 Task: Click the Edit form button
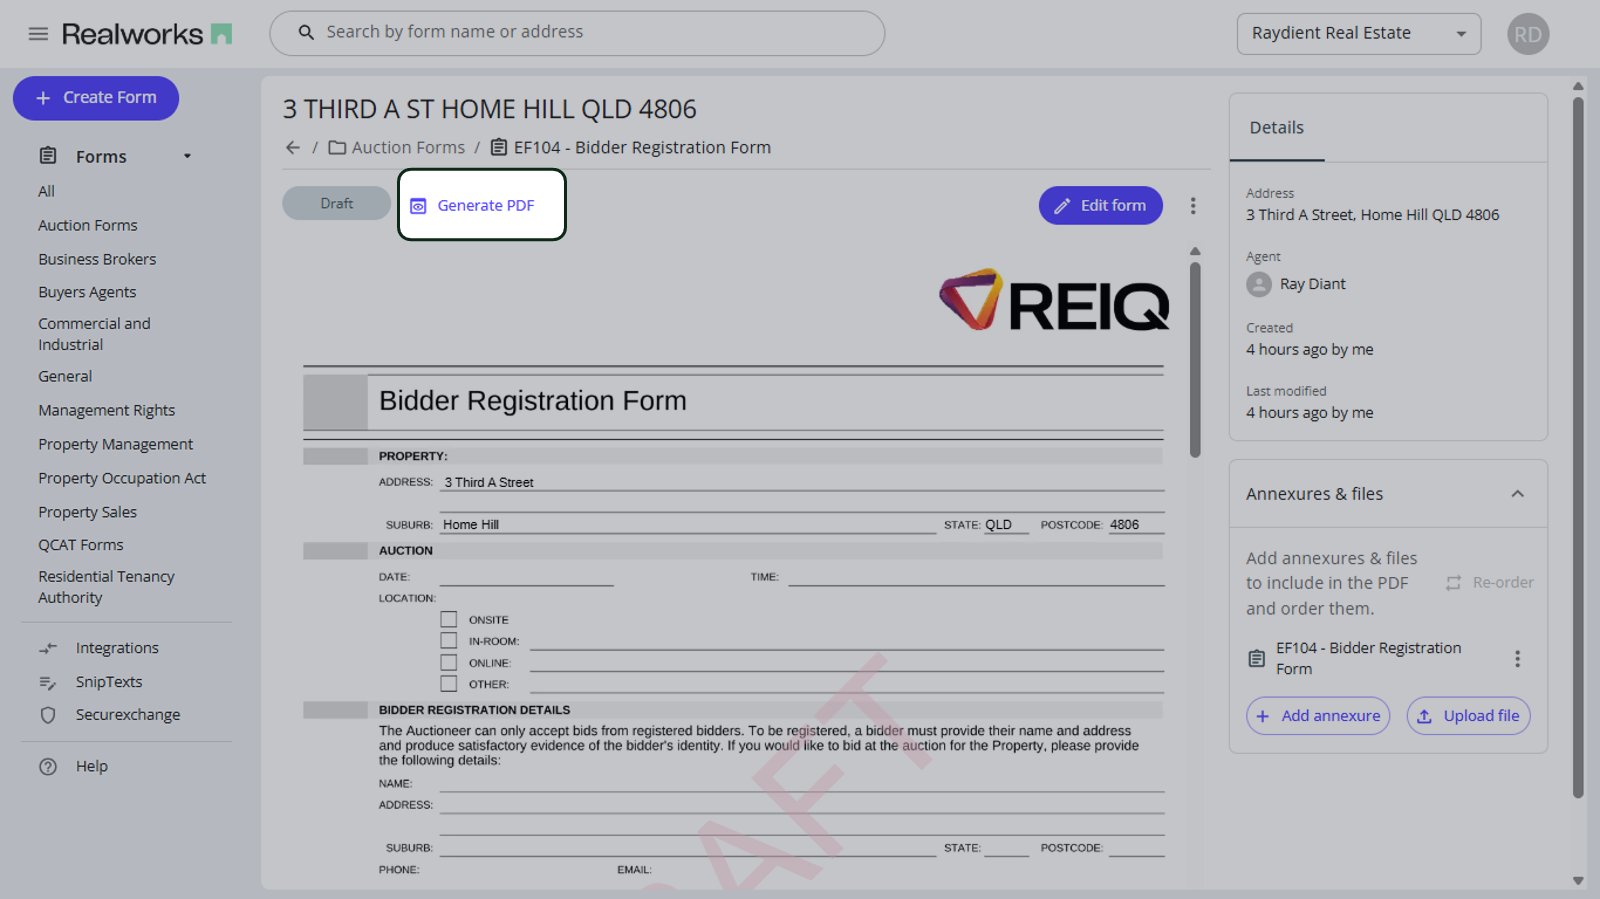(1100, 206)
